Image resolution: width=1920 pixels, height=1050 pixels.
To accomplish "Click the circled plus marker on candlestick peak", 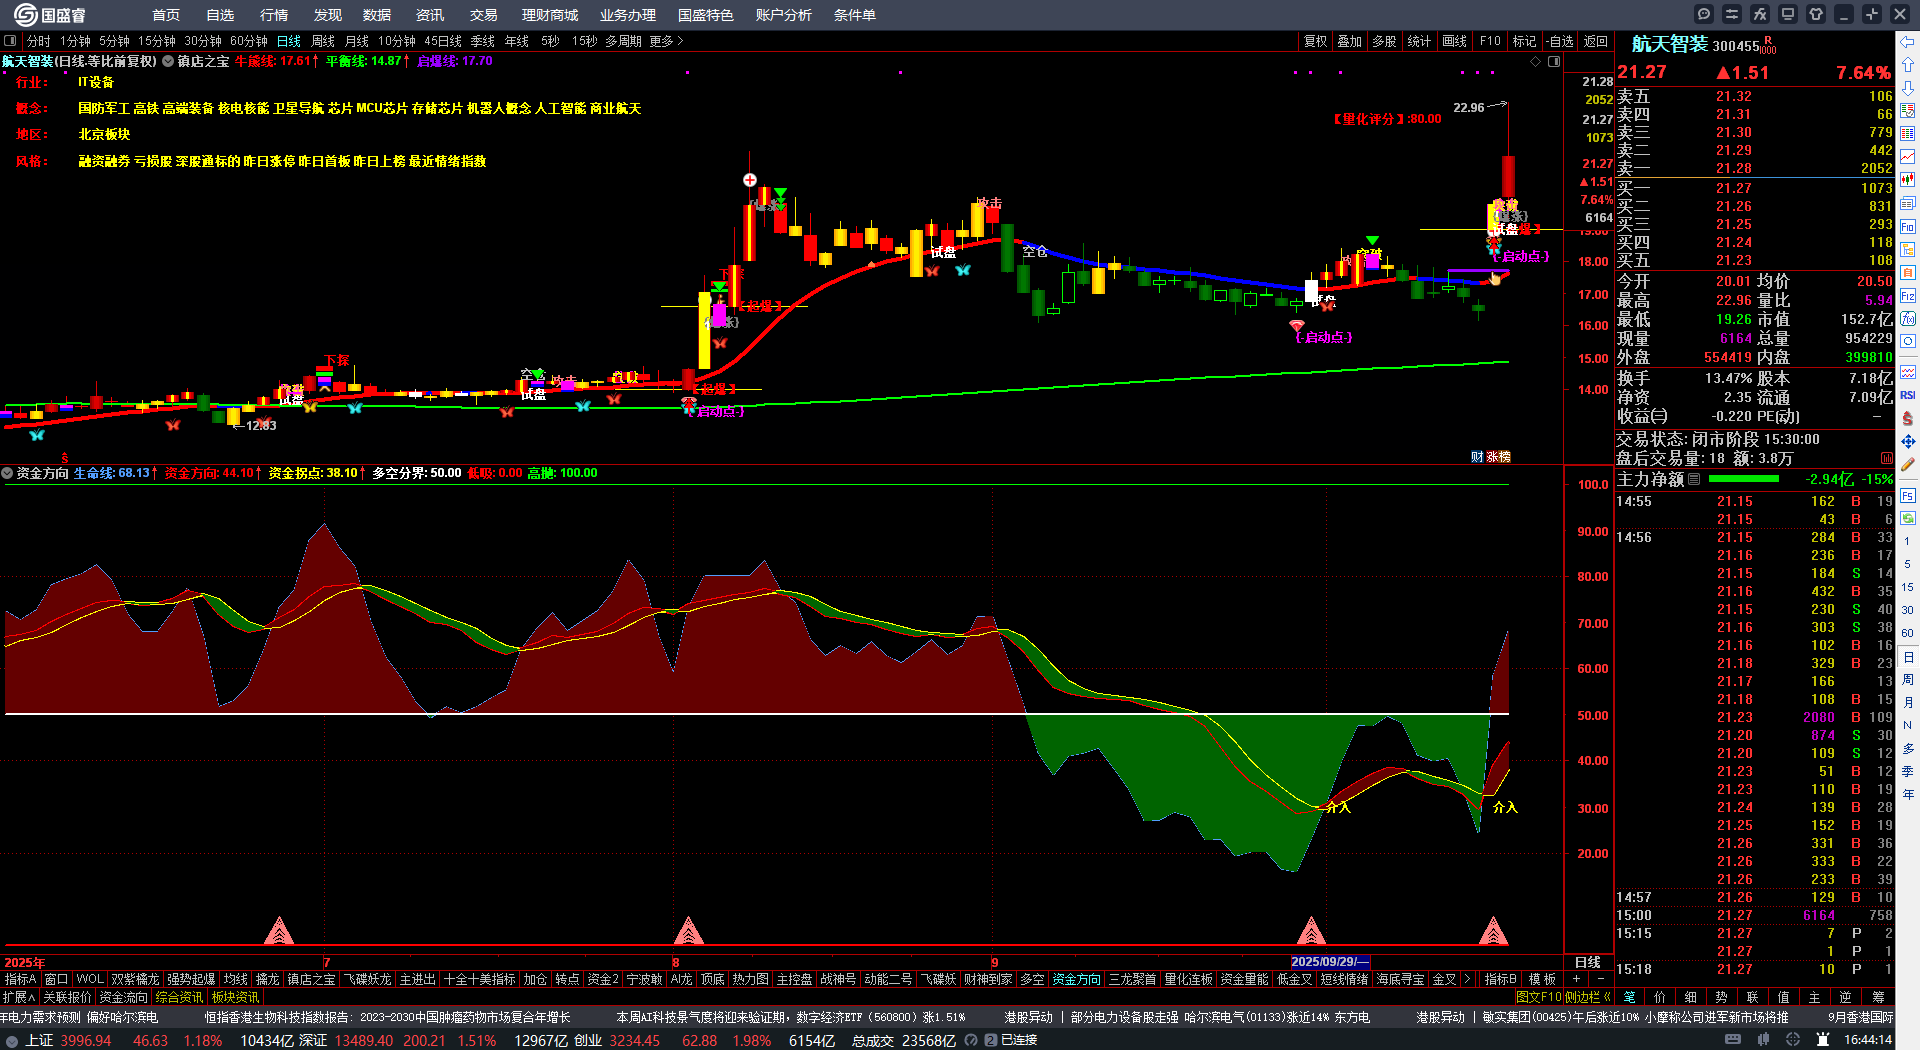I will point(750,180).
